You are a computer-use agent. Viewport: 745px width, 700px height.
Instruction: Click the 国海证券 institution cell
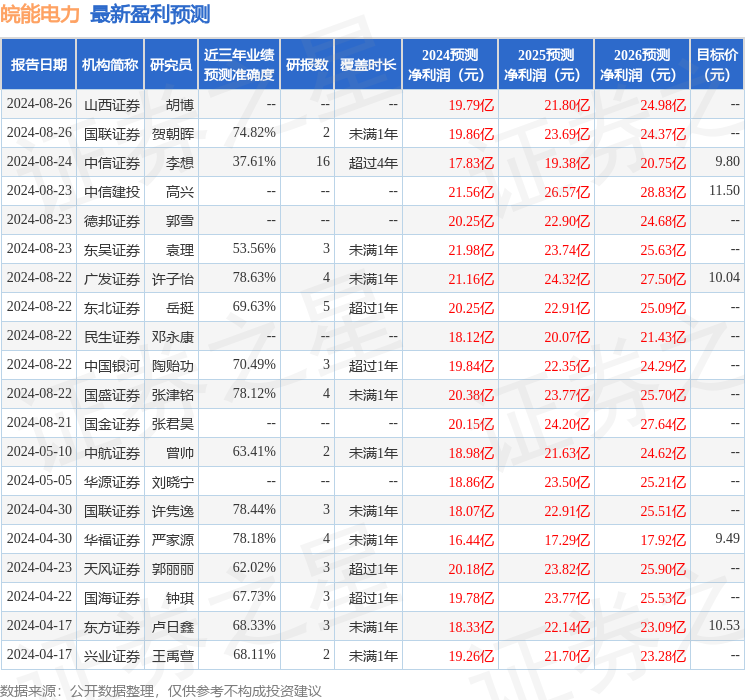tap(112, 598)
